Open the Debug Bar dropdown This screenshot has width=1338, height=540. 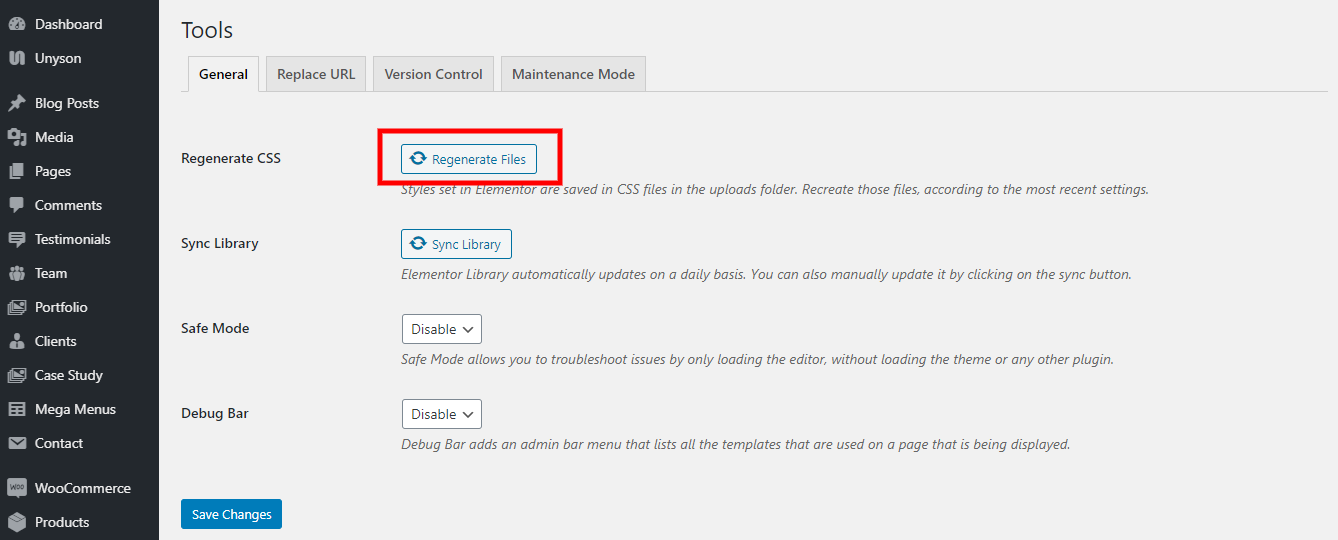pos(441,414)
